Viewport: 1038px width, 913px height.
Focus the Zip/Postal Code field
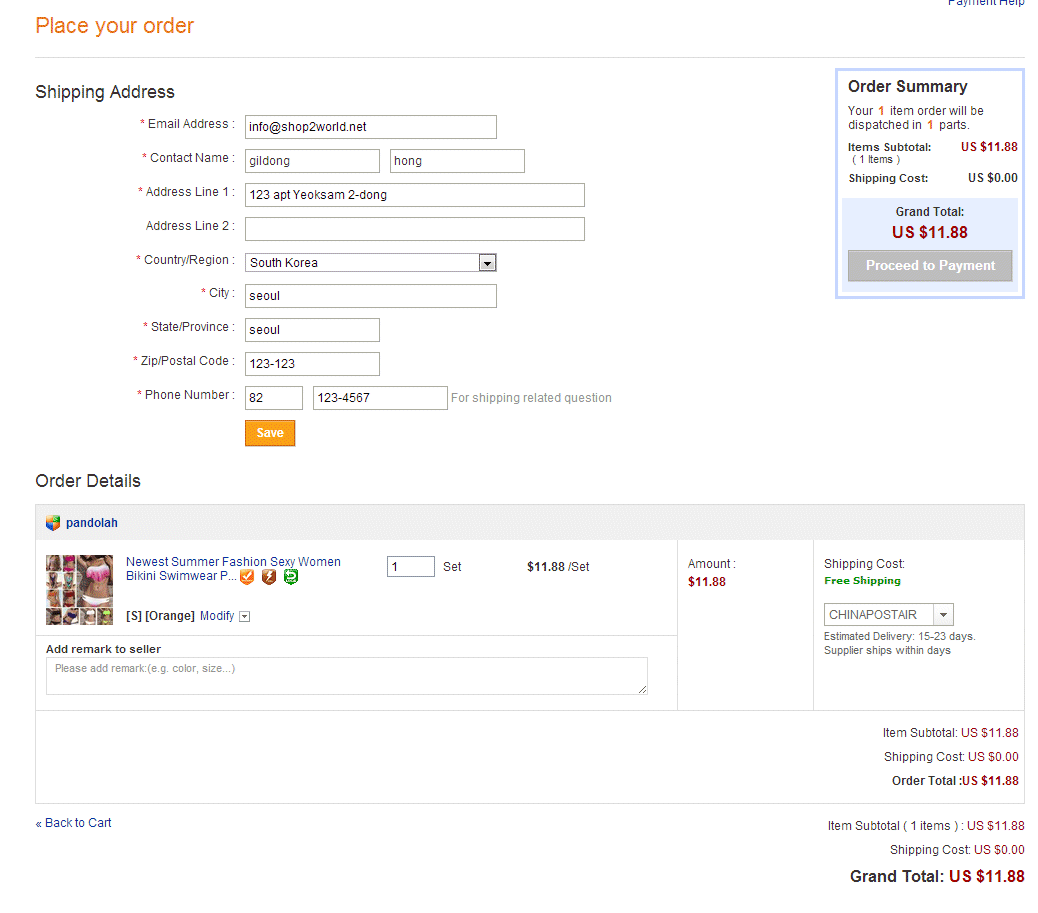tap(312, 364)
